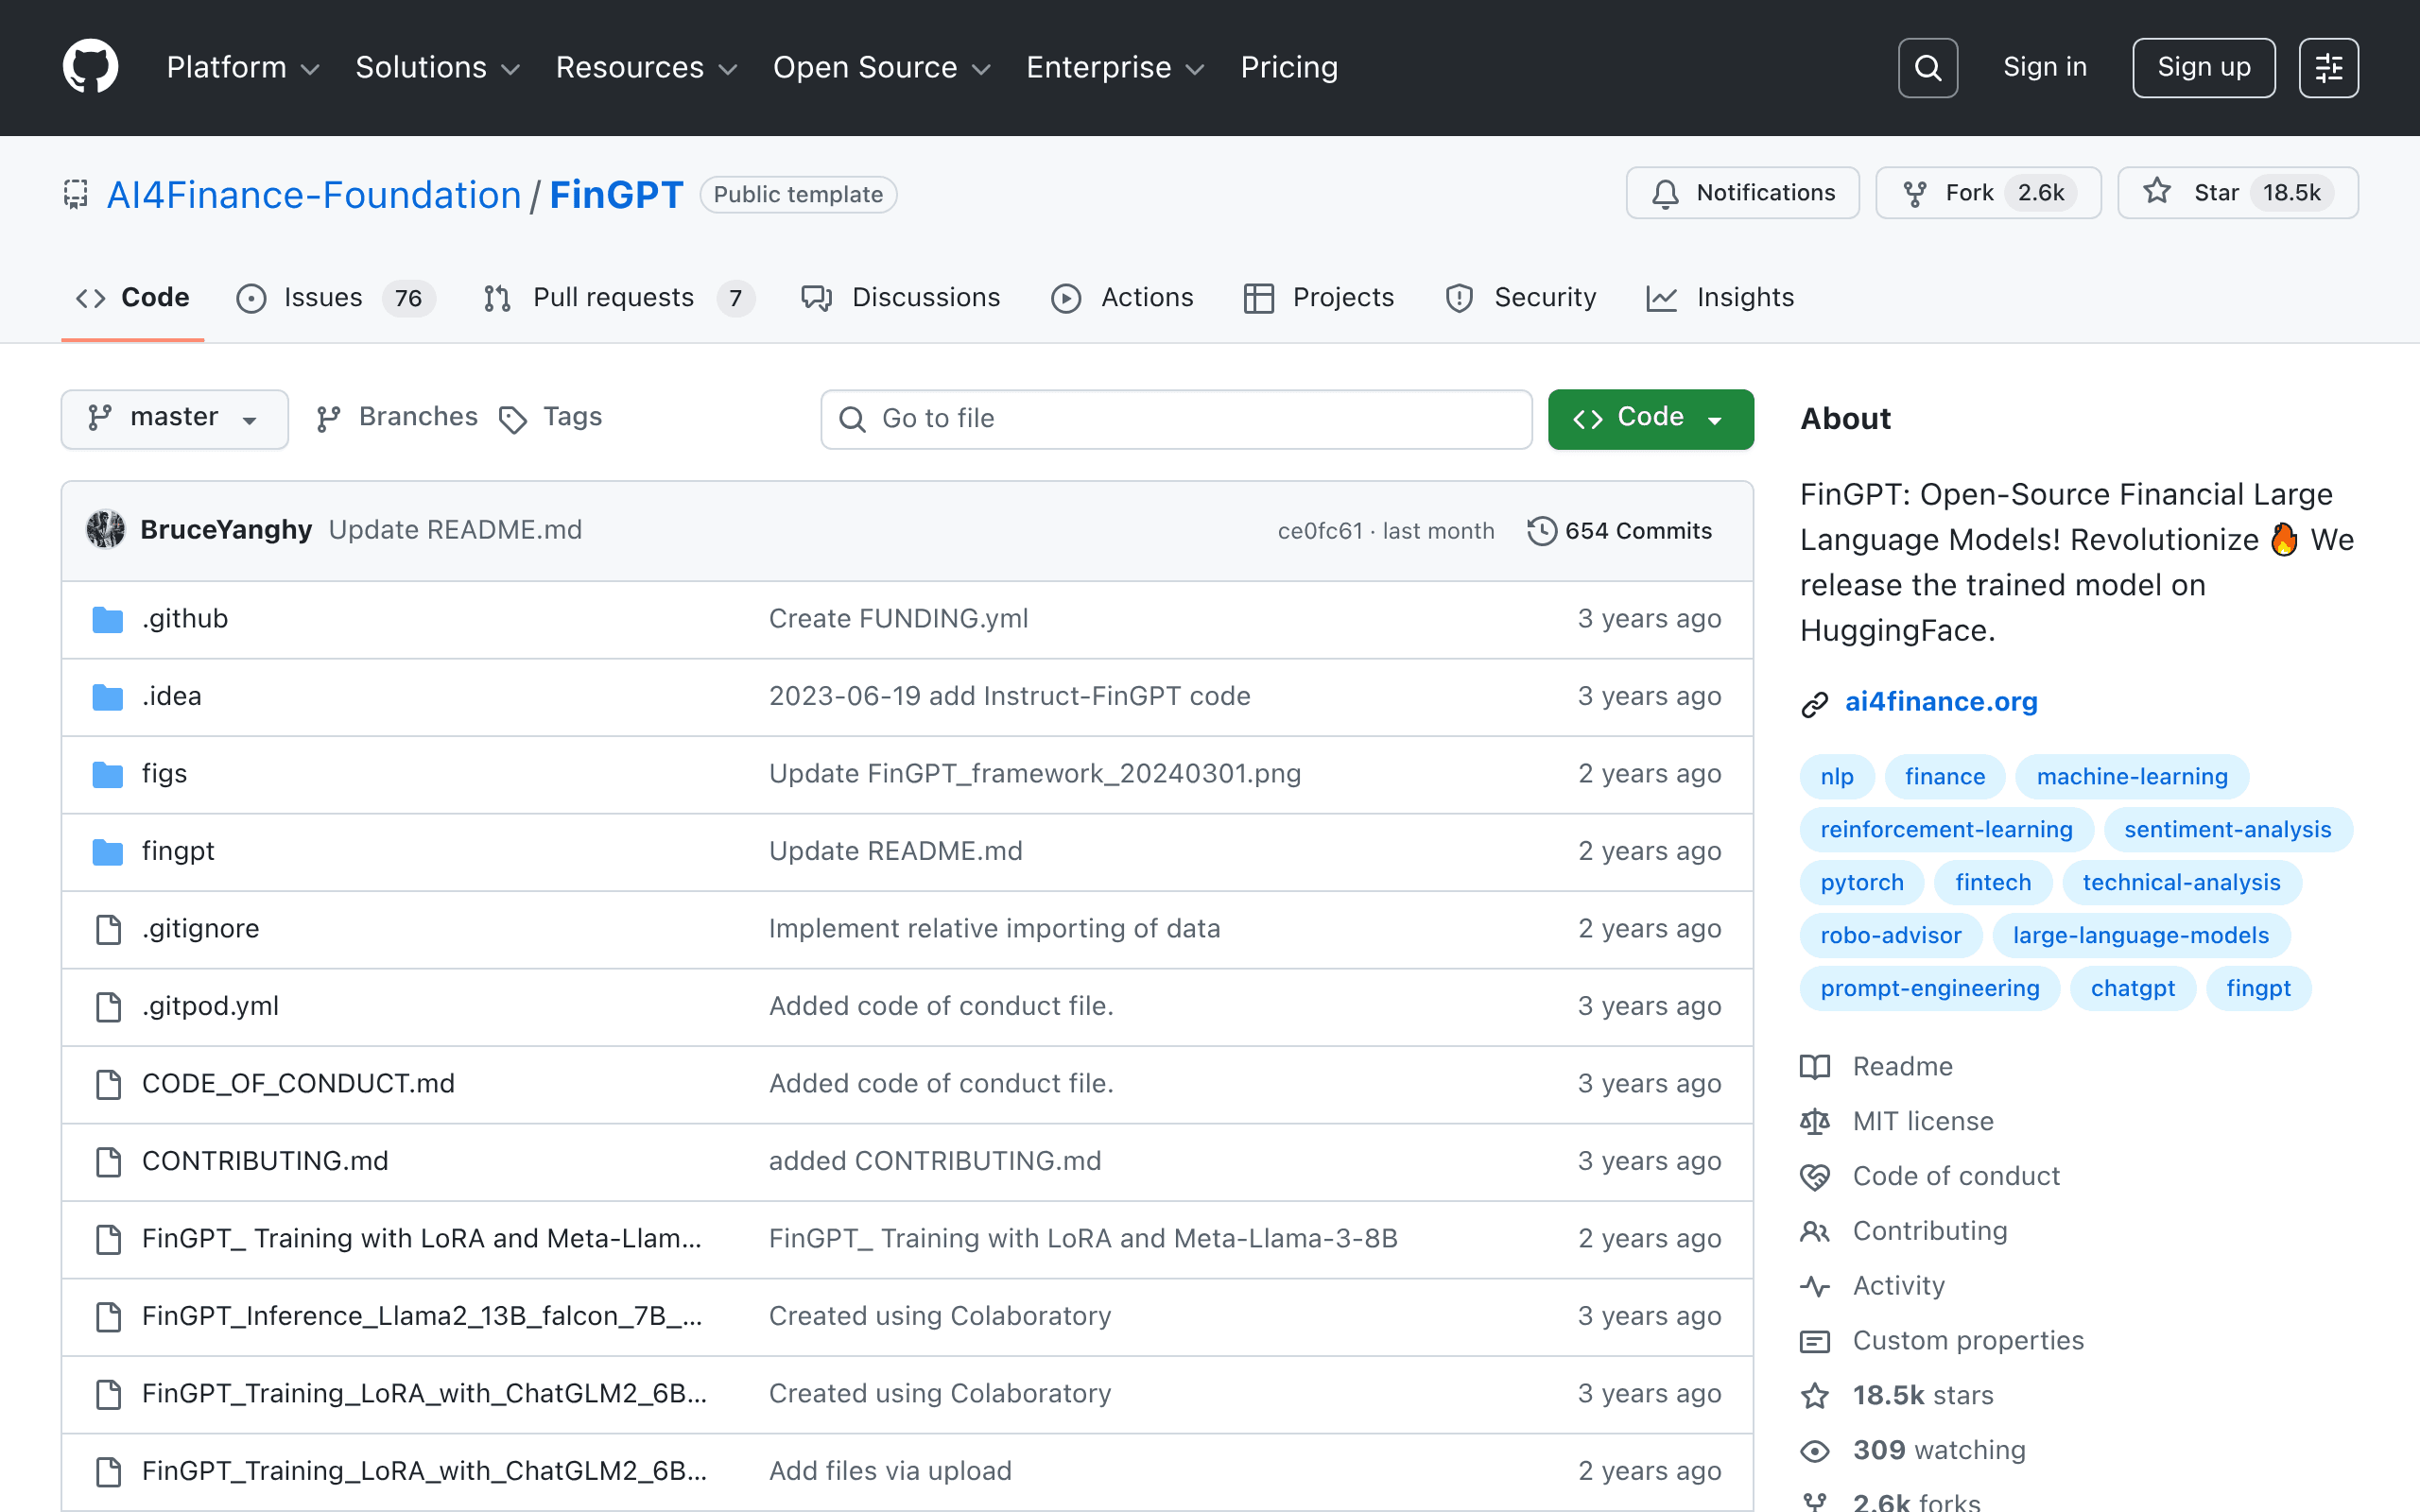Open the 654 Commits history link
Screen dimensions: 2420x1512
click(1620, 531)
